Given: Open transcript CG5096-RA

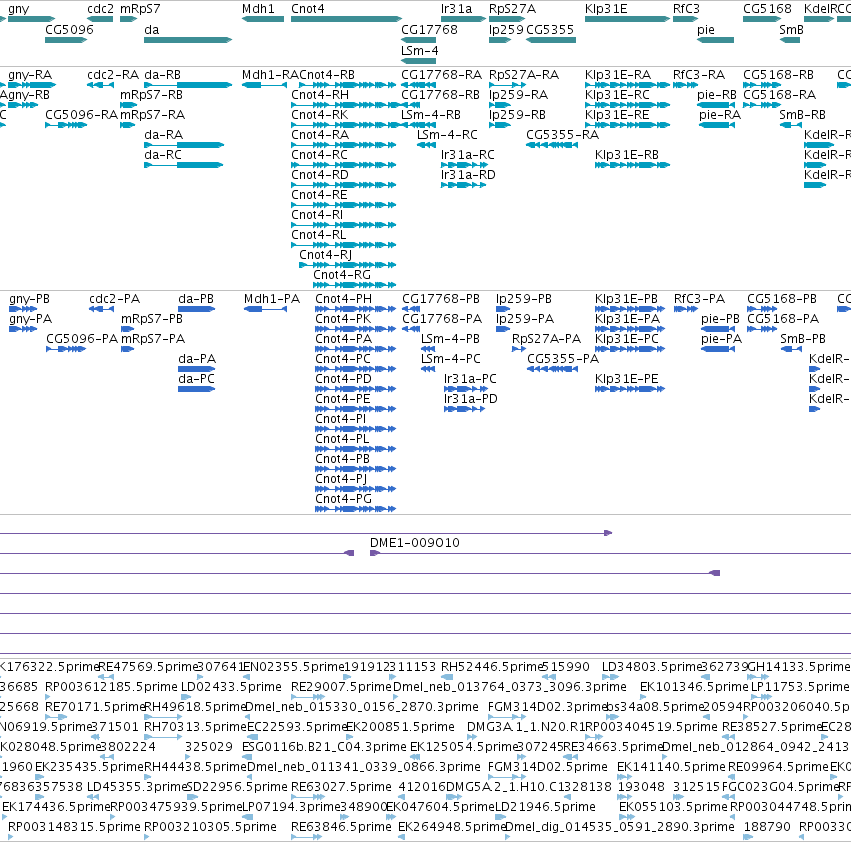Looking at the screenshot, I should [81, 115].
